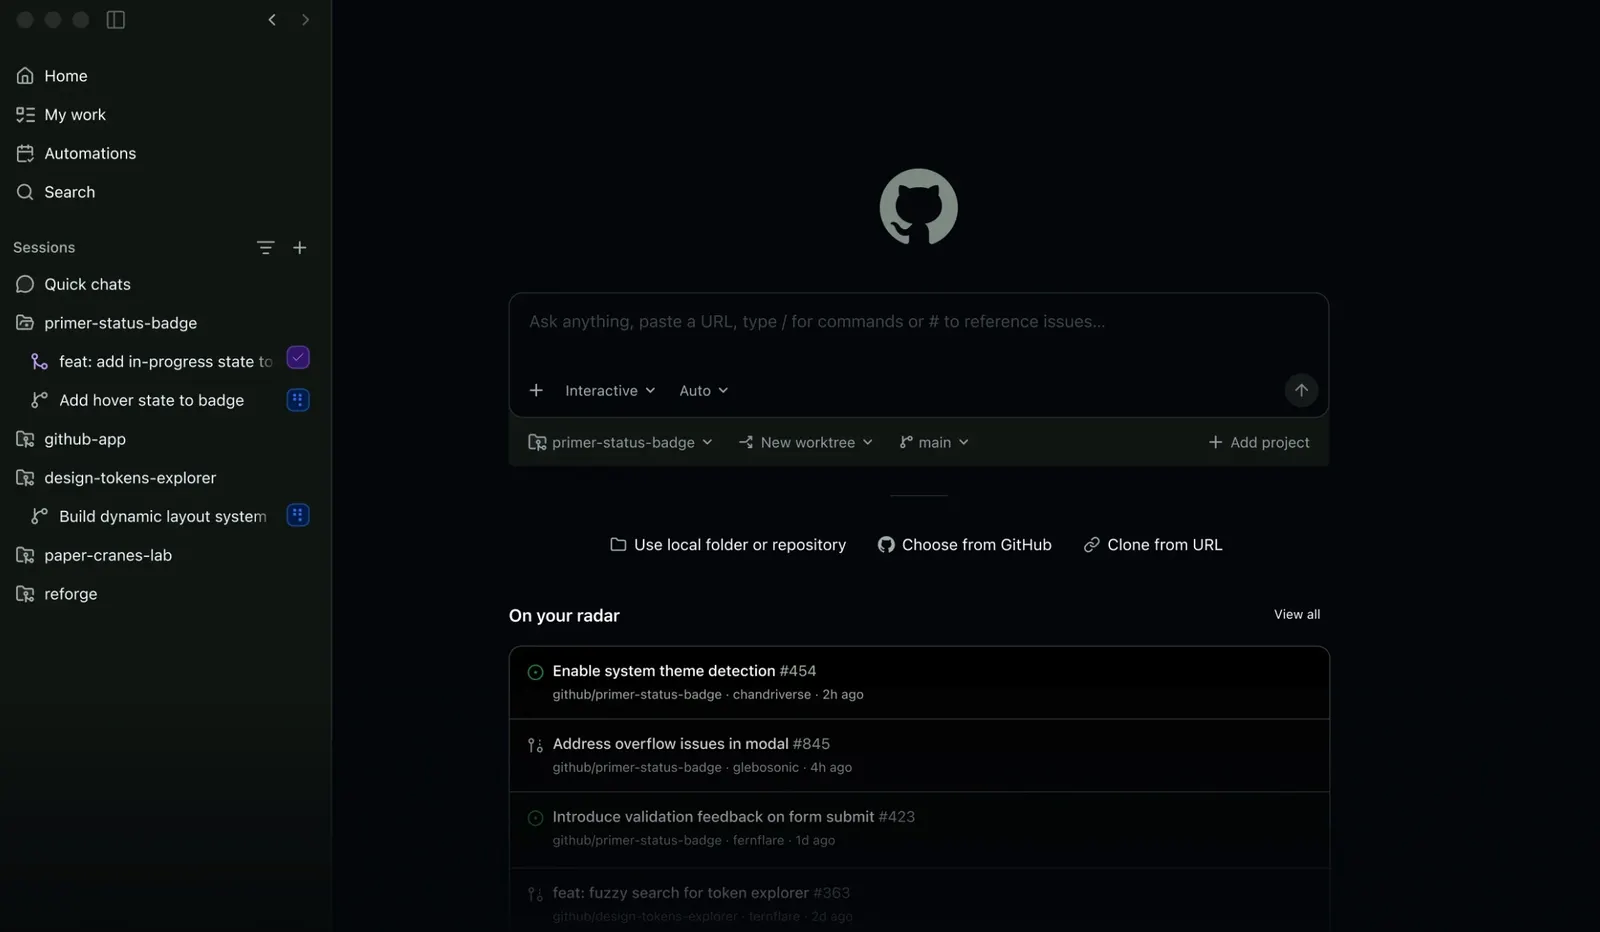Click 'On your radar' heading
This screenshot has height=932, width=1600.
point(564,616)
